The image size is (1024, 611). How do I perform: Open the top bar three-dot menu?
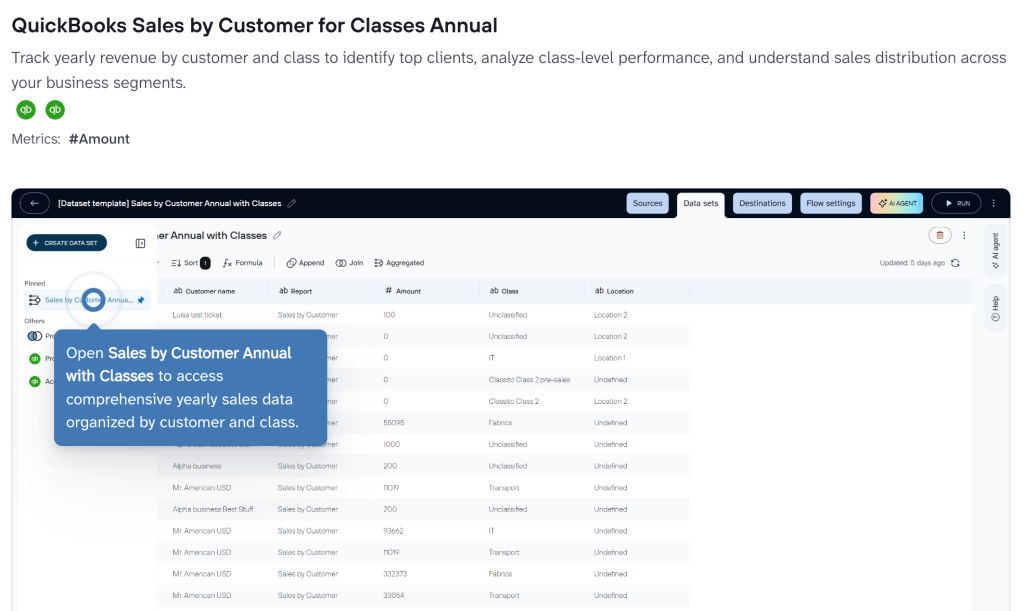tap(994, 203)
